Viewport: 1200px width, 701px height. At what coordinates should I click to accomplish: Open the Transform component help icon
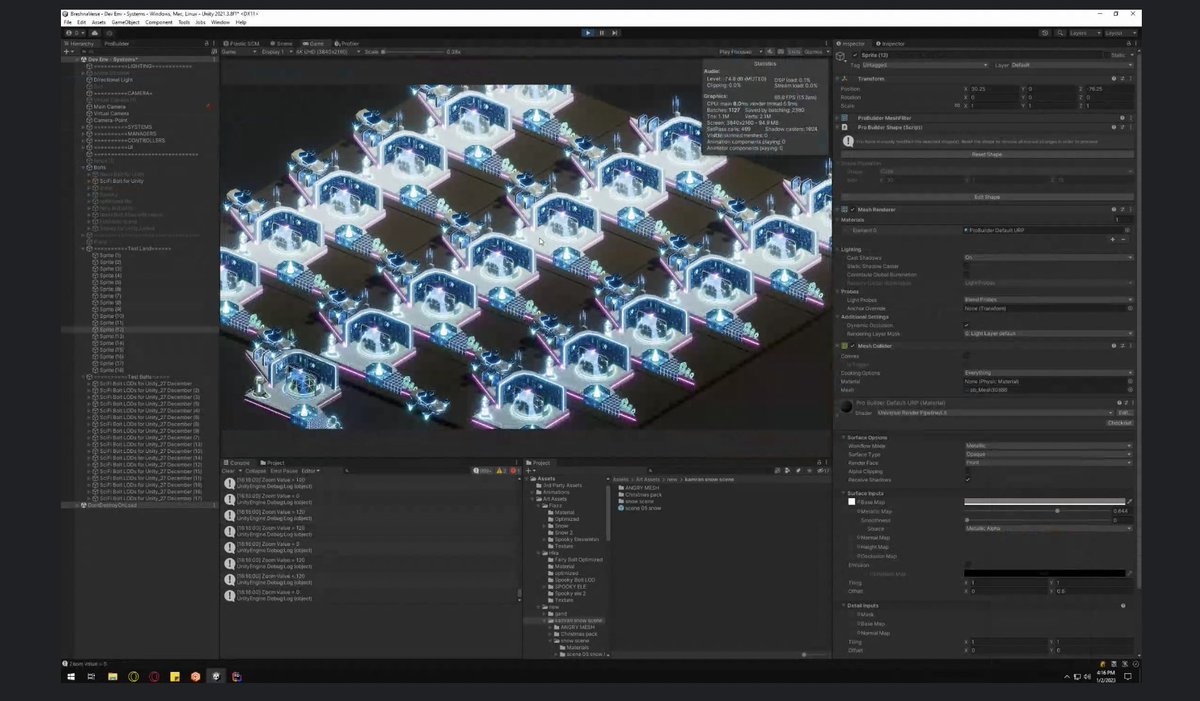[1113, 78]
